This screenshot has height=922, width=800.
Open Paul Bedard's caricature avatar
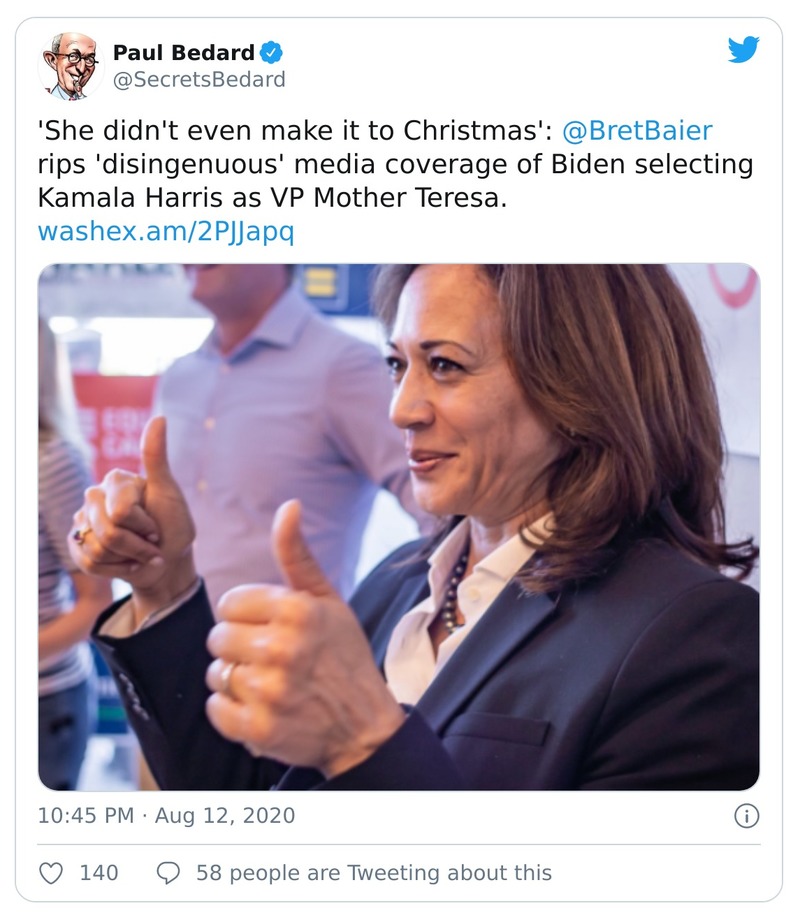click(x=71, y=65)
